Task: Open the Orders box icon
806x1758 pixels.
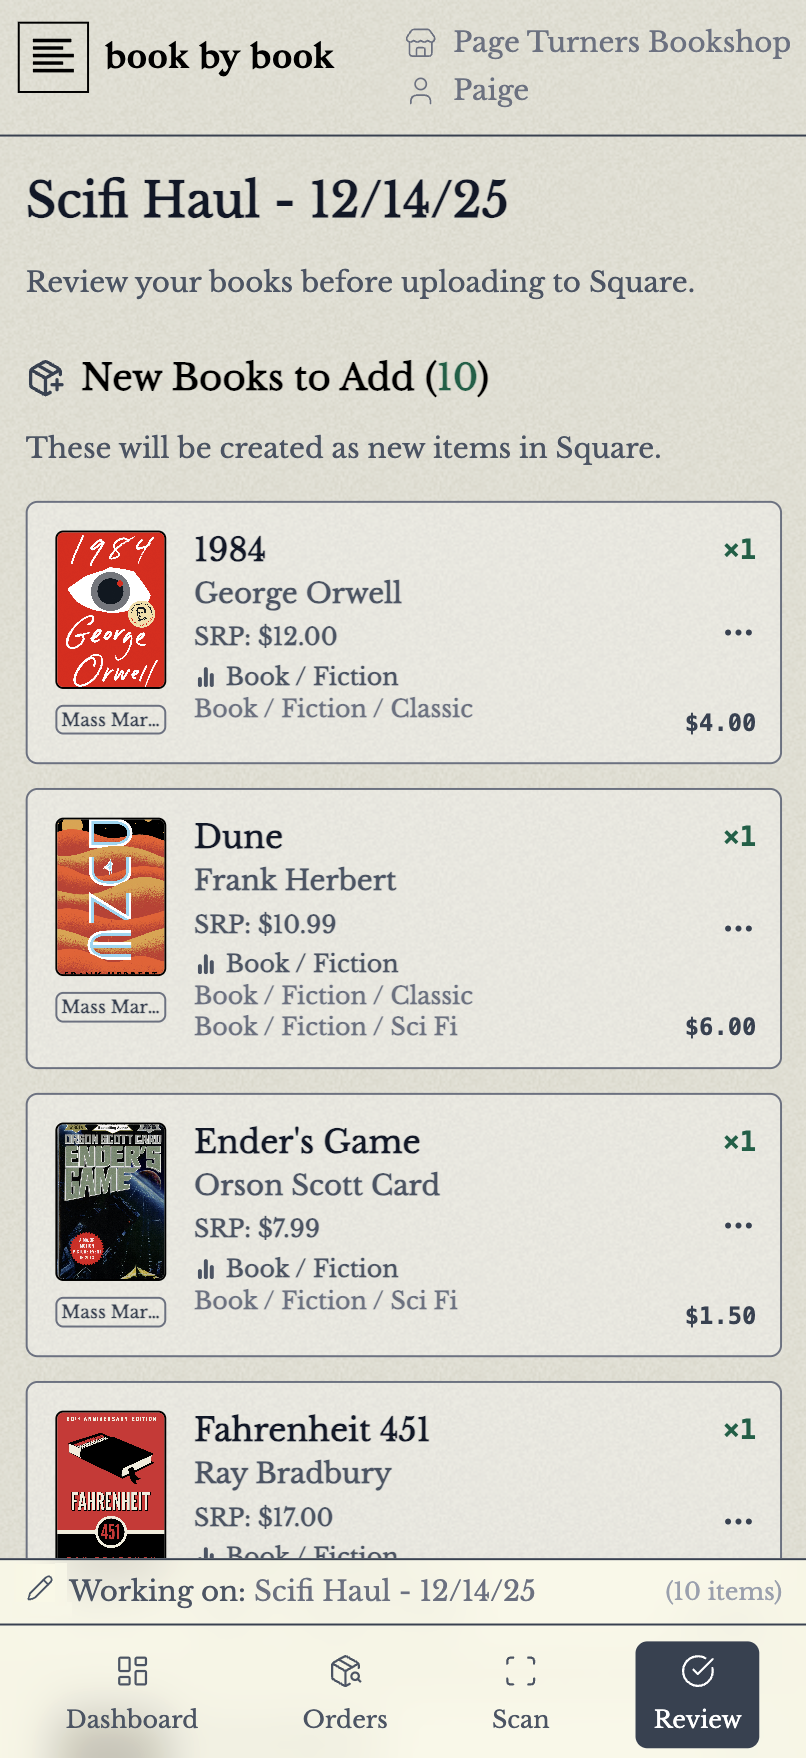Action: coord(344,1670)
